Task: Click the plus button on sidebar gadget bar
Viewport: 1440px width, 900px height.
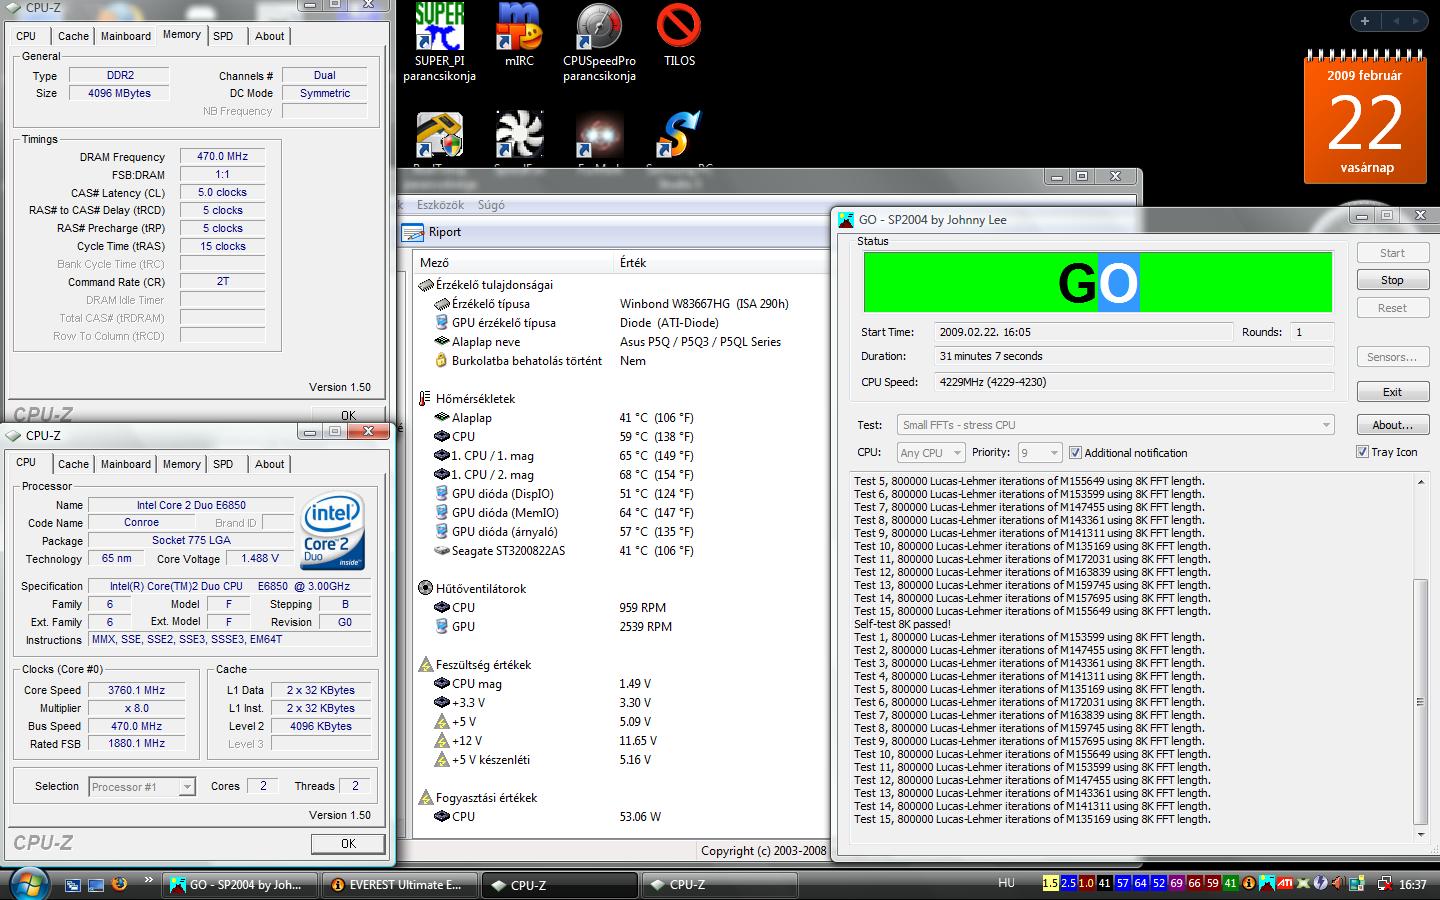Action: point(1365,21)
